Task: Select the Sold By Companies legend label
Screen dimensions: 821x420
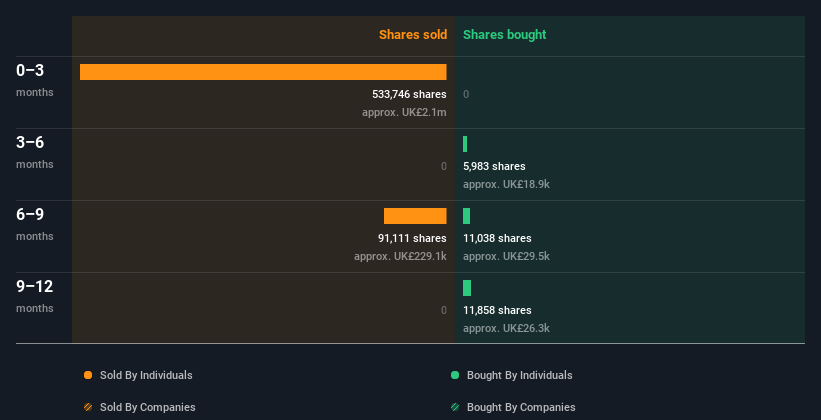Action: [148, 407]
